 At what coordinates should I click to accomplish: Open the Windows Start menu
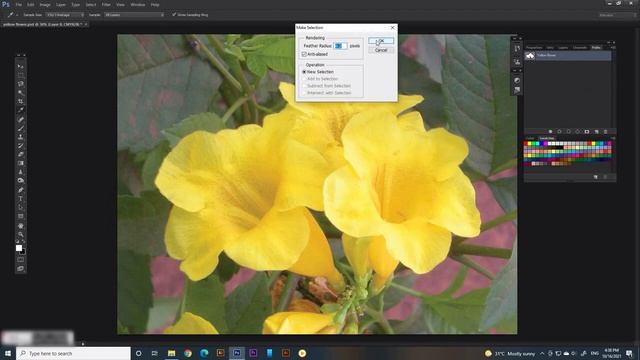click(8, 353)
